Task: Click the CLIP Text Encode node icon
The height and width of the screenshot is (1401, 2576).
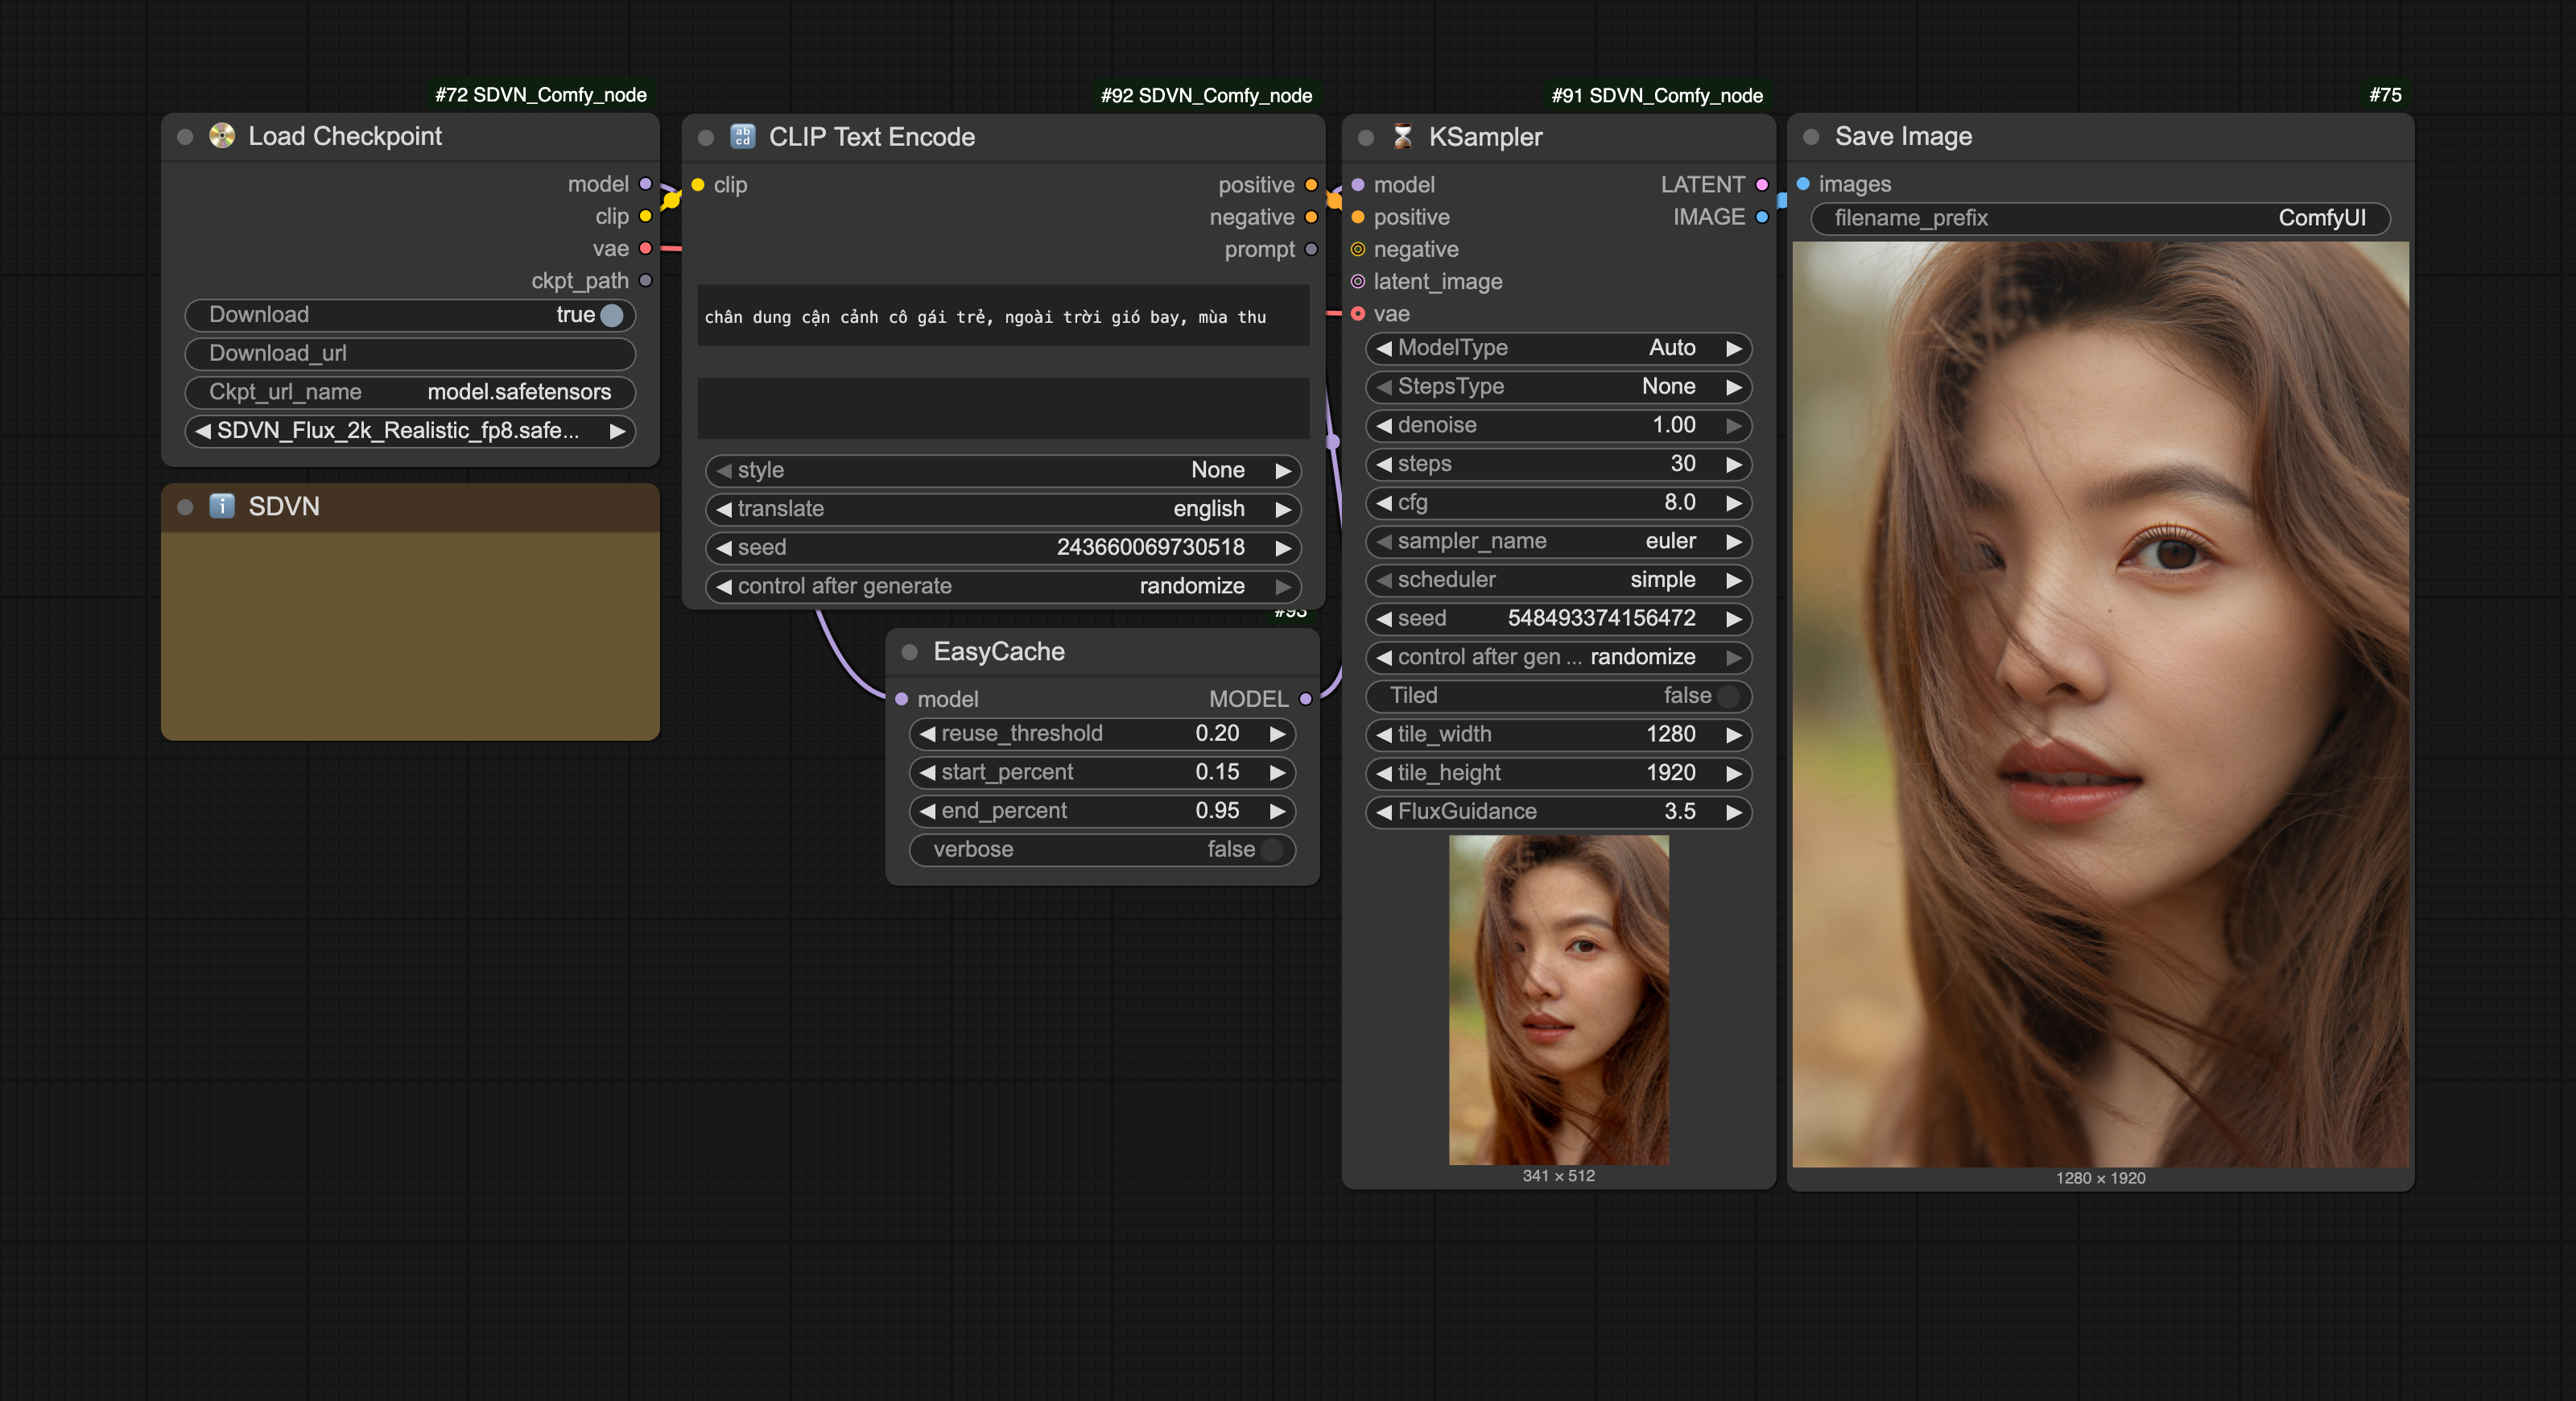Action: point(742,137)
